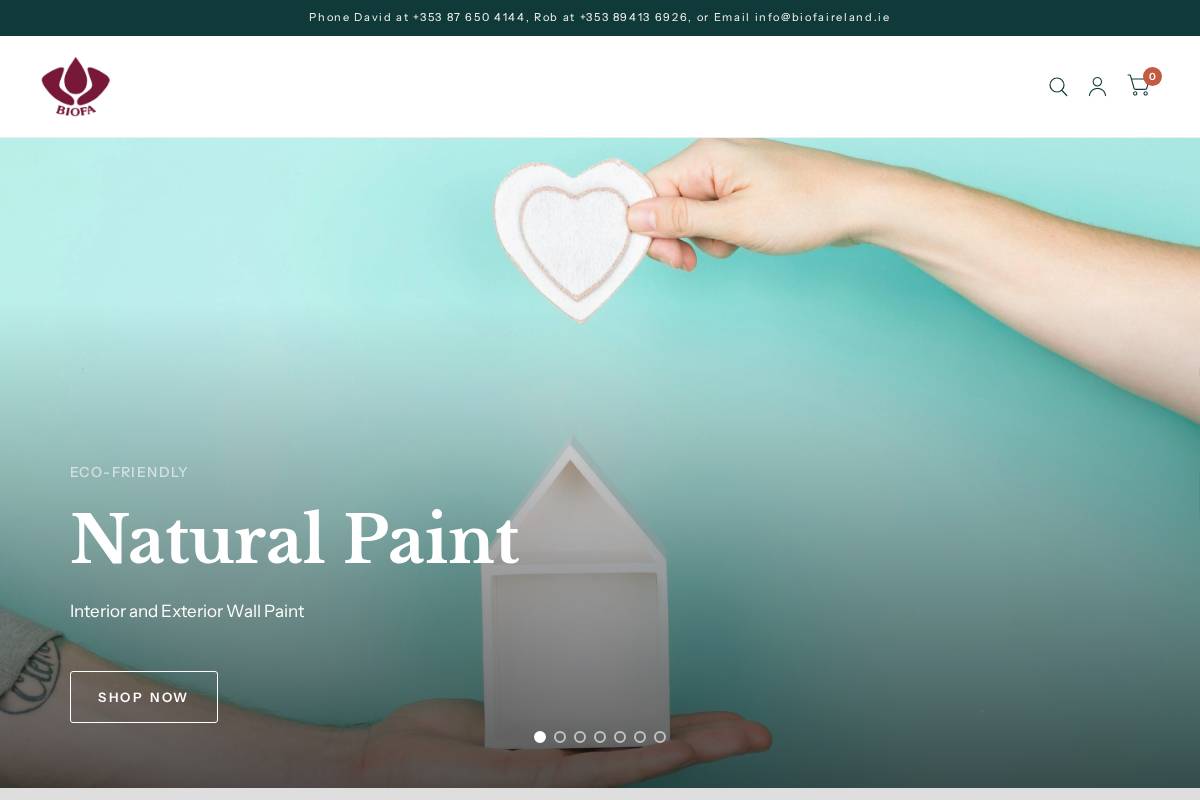Click Rob's phone number in top bar

coord(634,17)
